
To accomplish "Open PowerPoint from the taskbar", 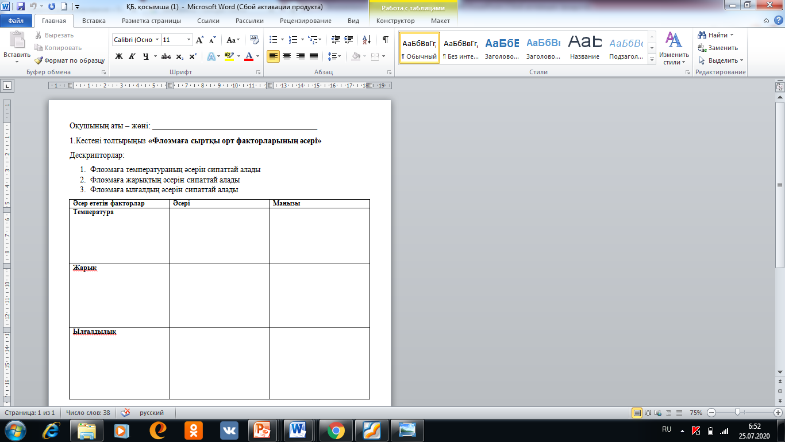I will pyautogui.click(x=262, y=430).
